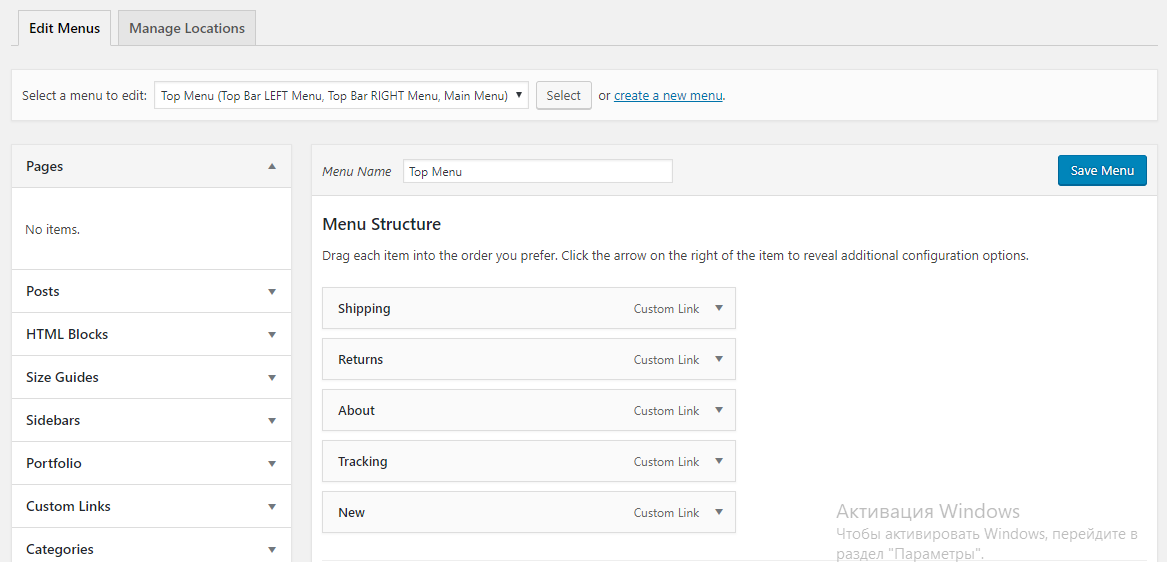Image resolution: width=1167 pixels, height=562 pixels.
Task: Expand the Size Guides section arrow
Action: point(272,378)
